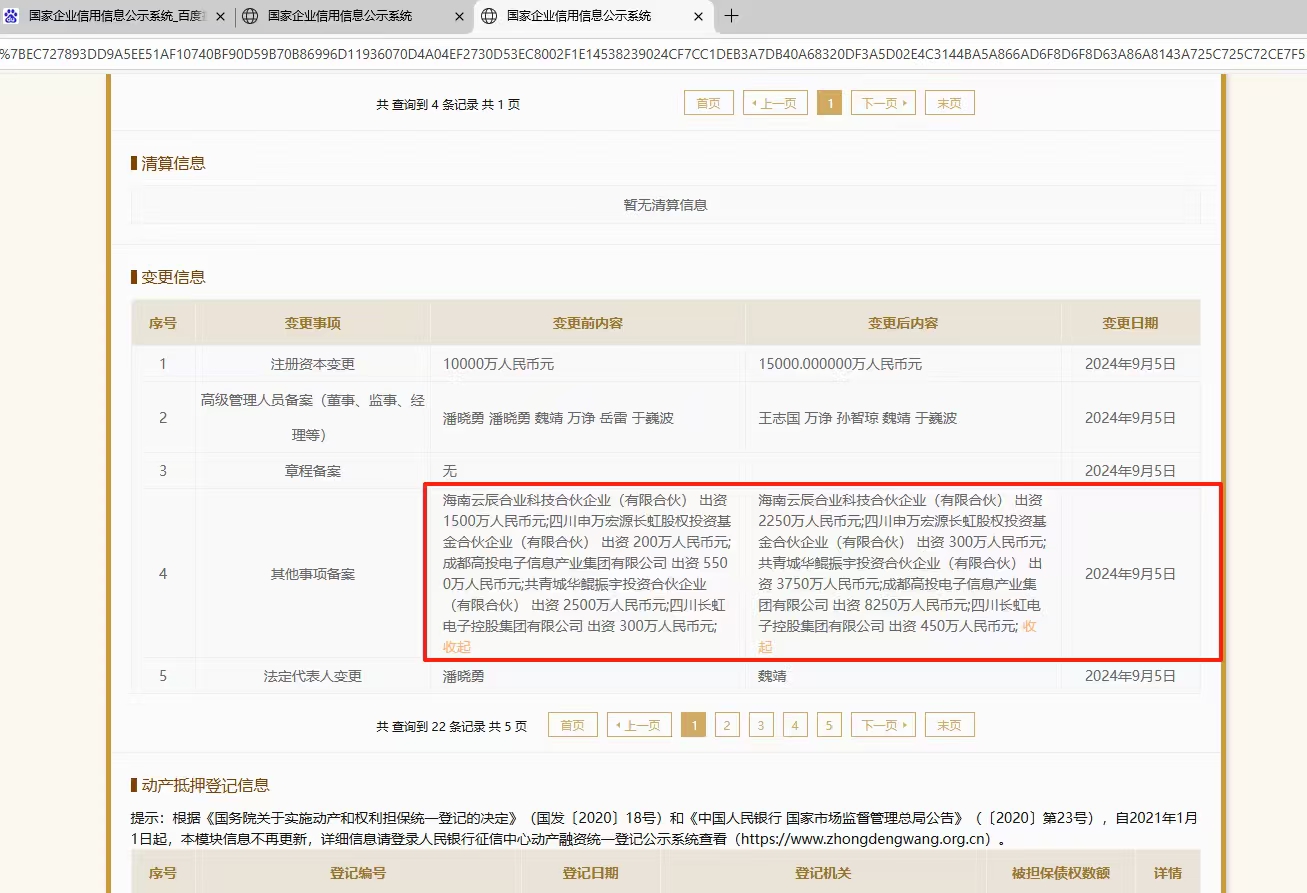
Task: Click 末页 in the 4-record pager
Action: (950, 103)
